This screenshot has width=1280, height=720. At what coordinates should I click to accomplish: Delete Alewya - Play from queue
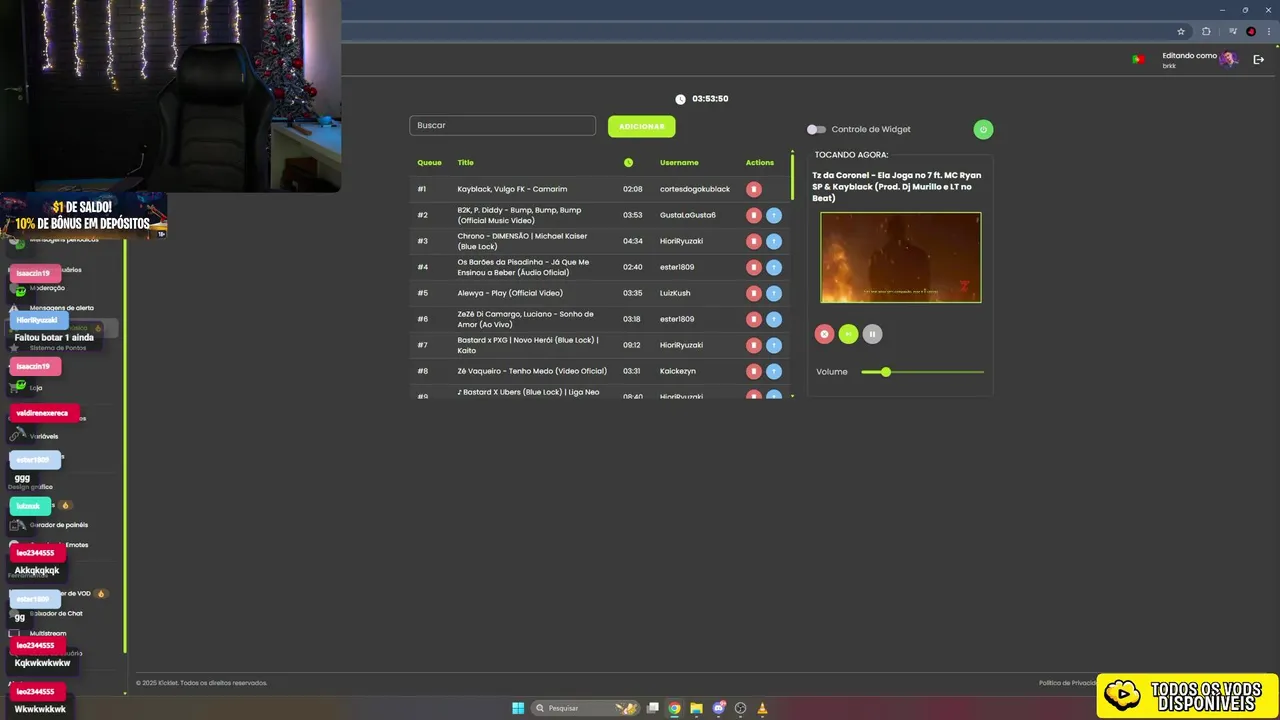(x=754, y=293)
